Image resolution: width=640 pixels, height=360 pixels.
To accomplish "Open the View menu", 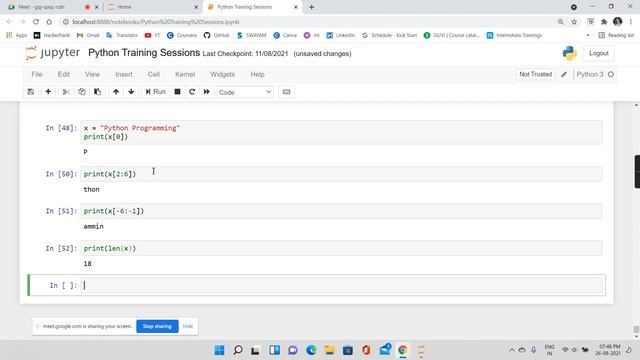I will coord(92,74).
